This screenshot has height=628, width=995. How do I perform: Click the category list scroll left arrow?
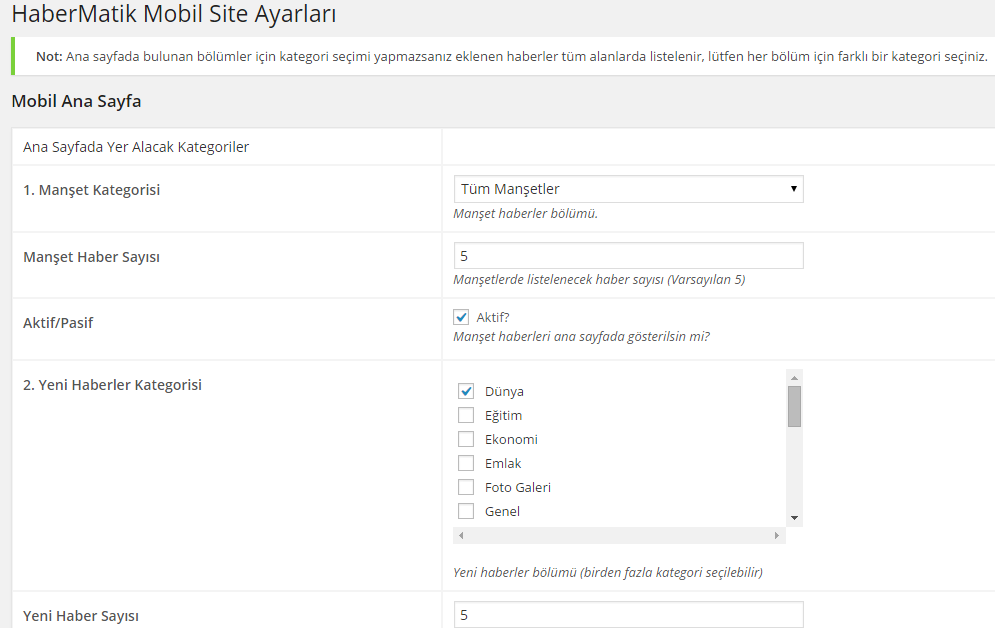tap(461, 535)
